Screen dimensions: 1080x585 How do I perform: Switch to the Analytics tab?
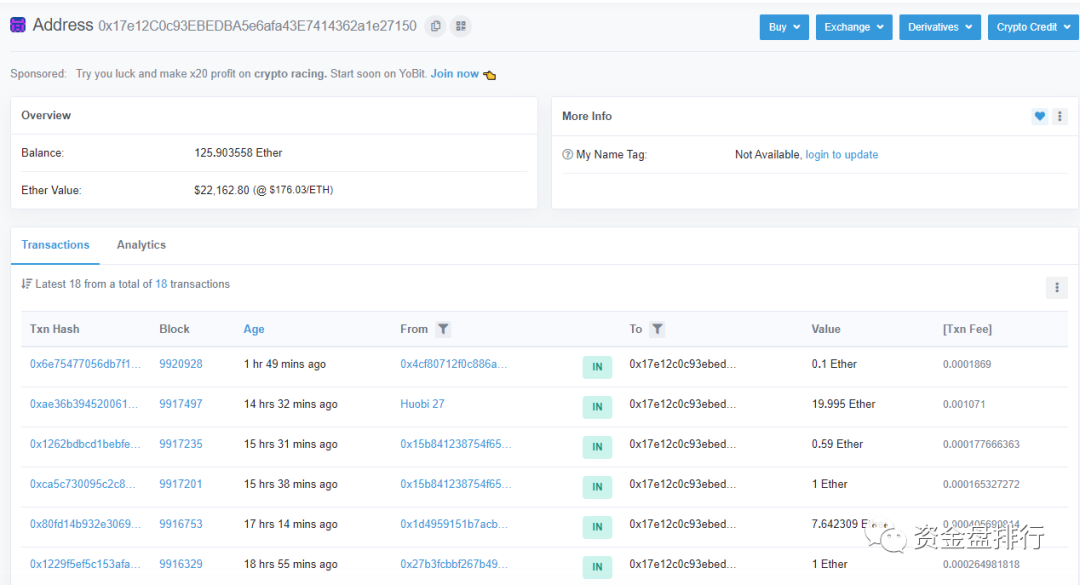[x=141, y=245]
